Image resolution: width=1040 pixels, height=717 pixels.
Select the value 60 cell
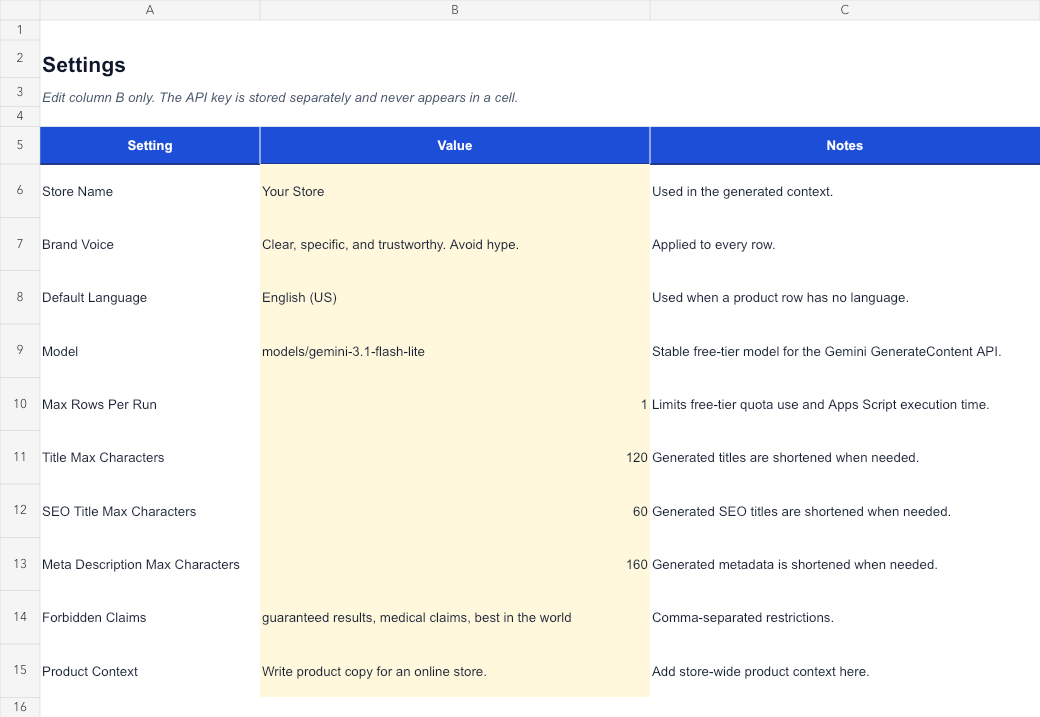point(454,511)
